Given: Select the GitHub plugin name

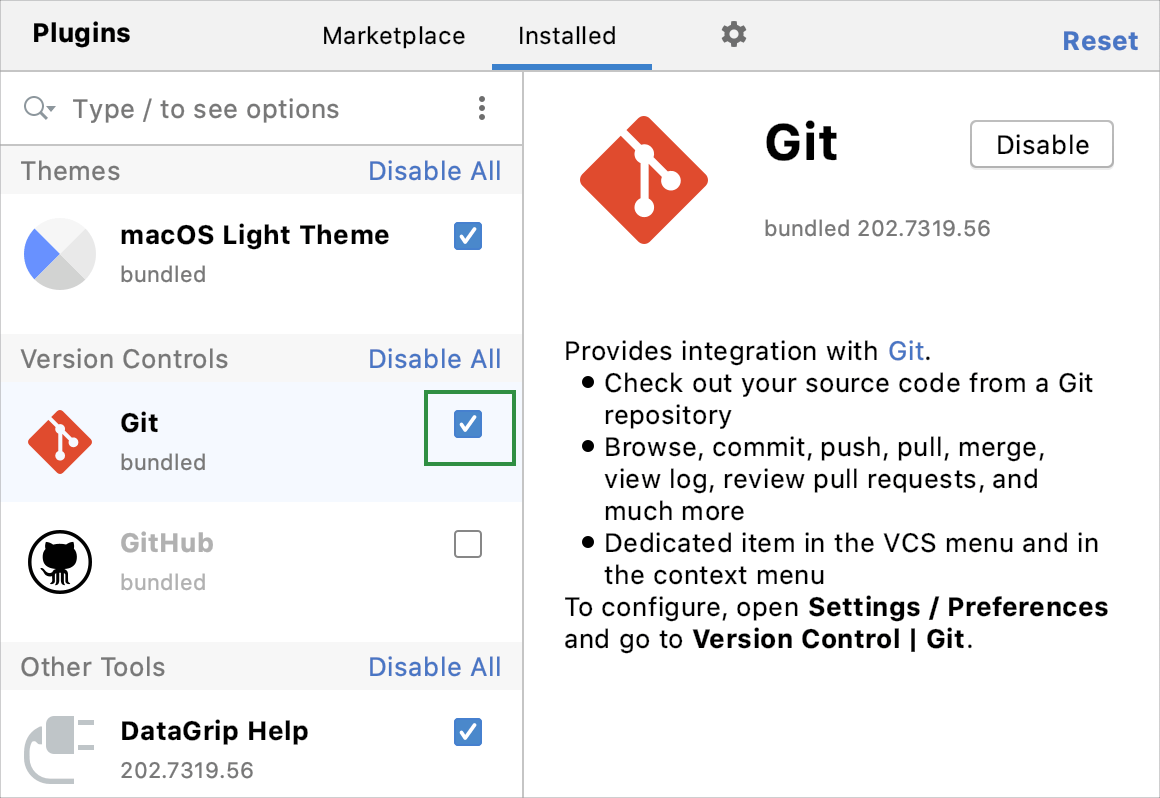Looking at the screenshot, I should coord(166,543).
